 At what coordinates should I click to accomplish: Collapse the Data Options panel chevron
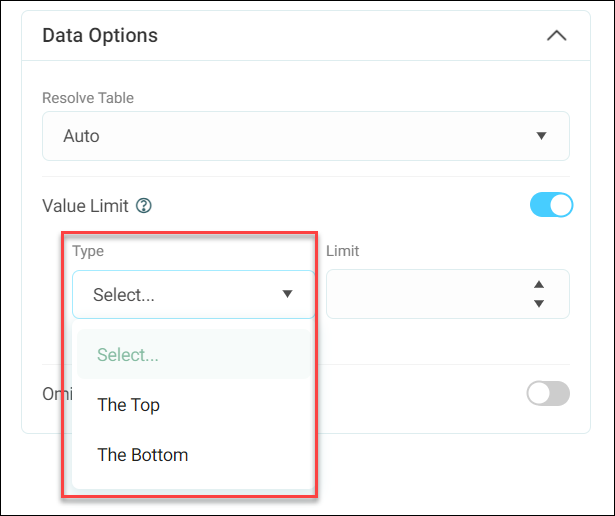coord(557,36)
